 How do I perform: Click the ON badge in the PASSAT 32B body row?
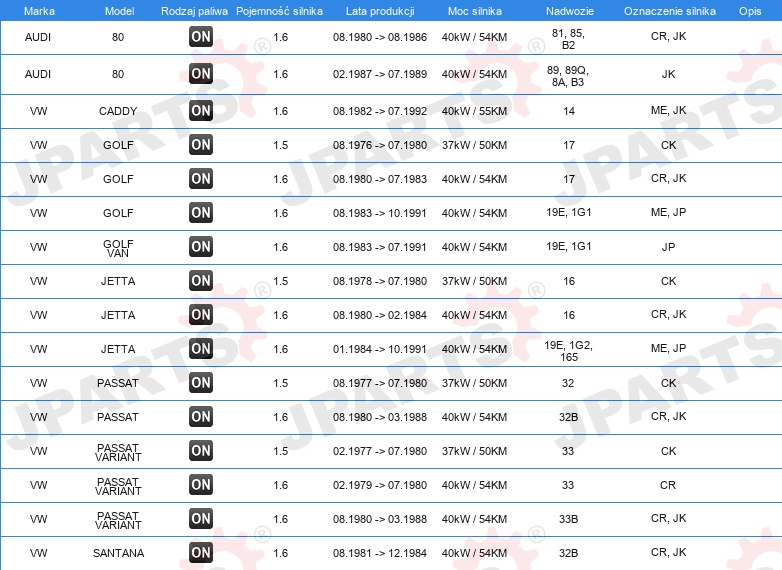pyautogui.click(x=201, y=416)
